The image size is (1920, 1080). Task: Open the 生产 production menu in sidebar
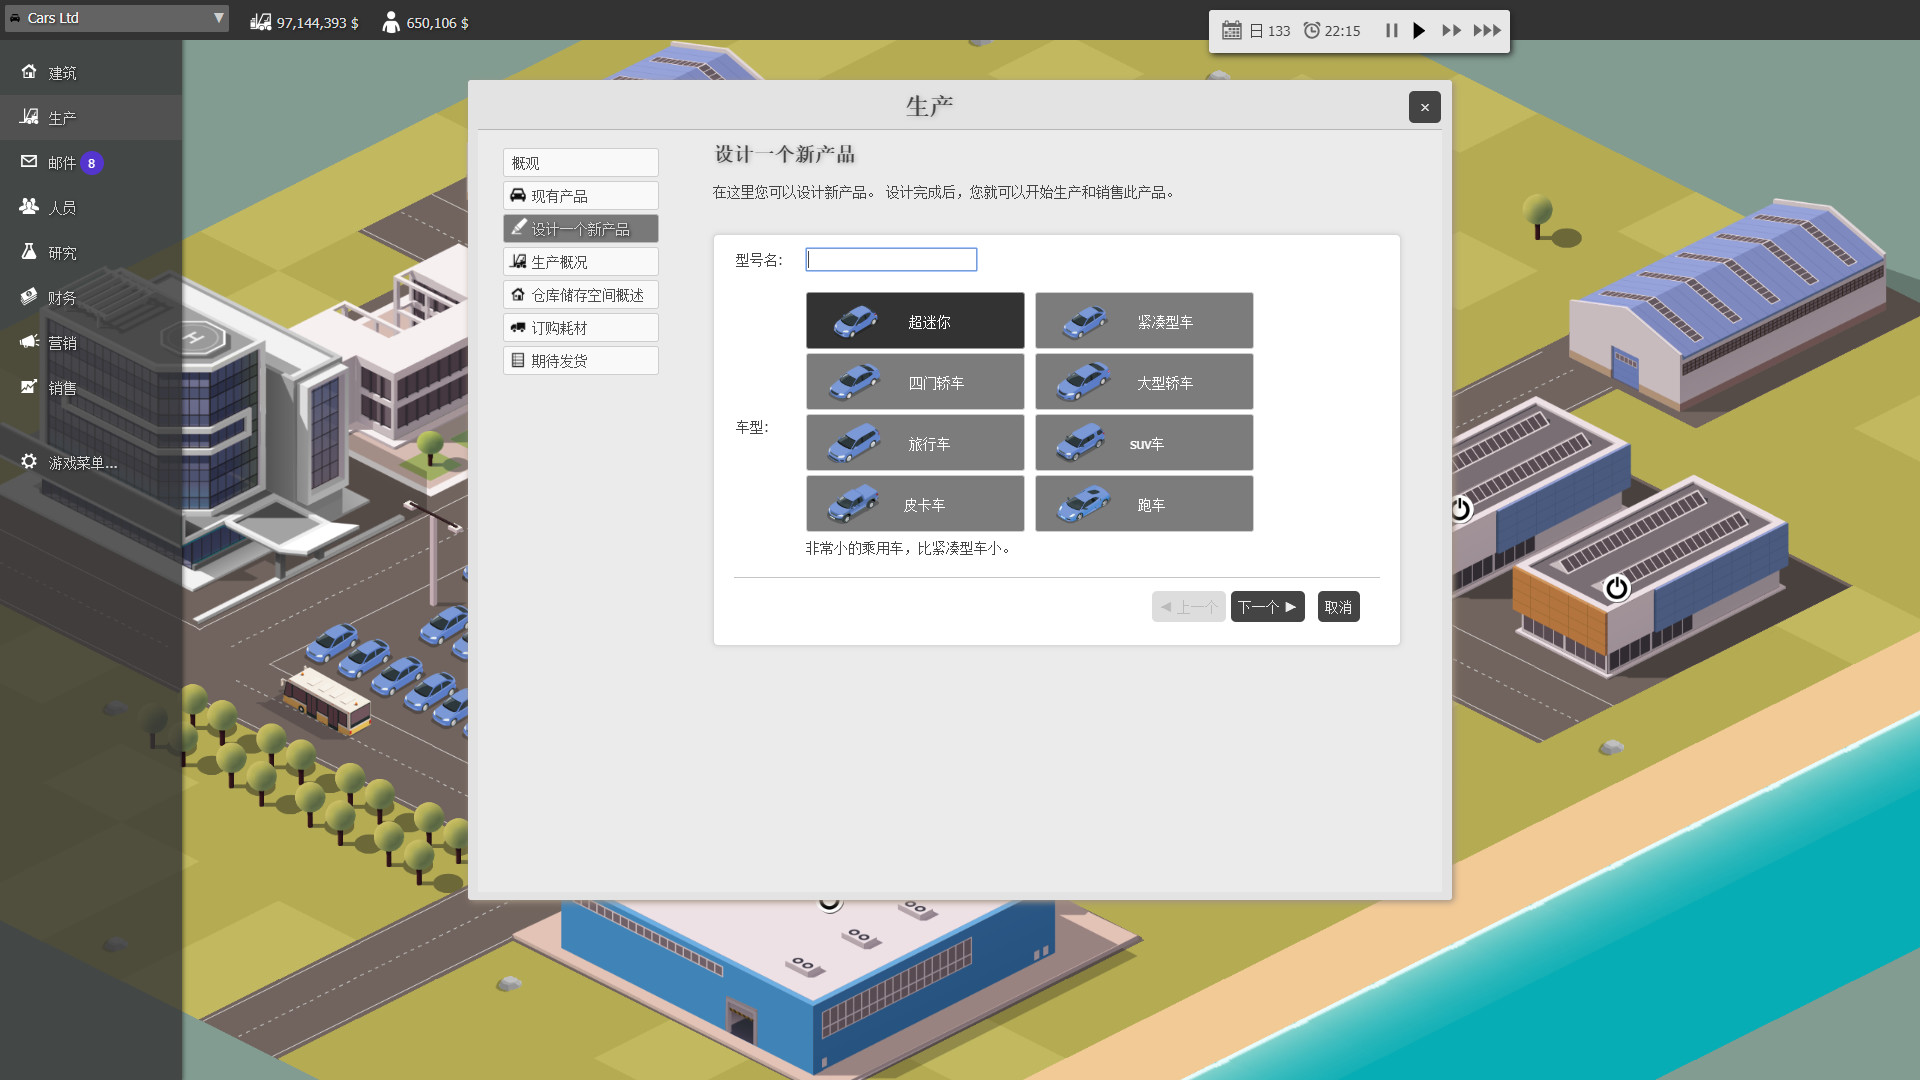(91, 117)
